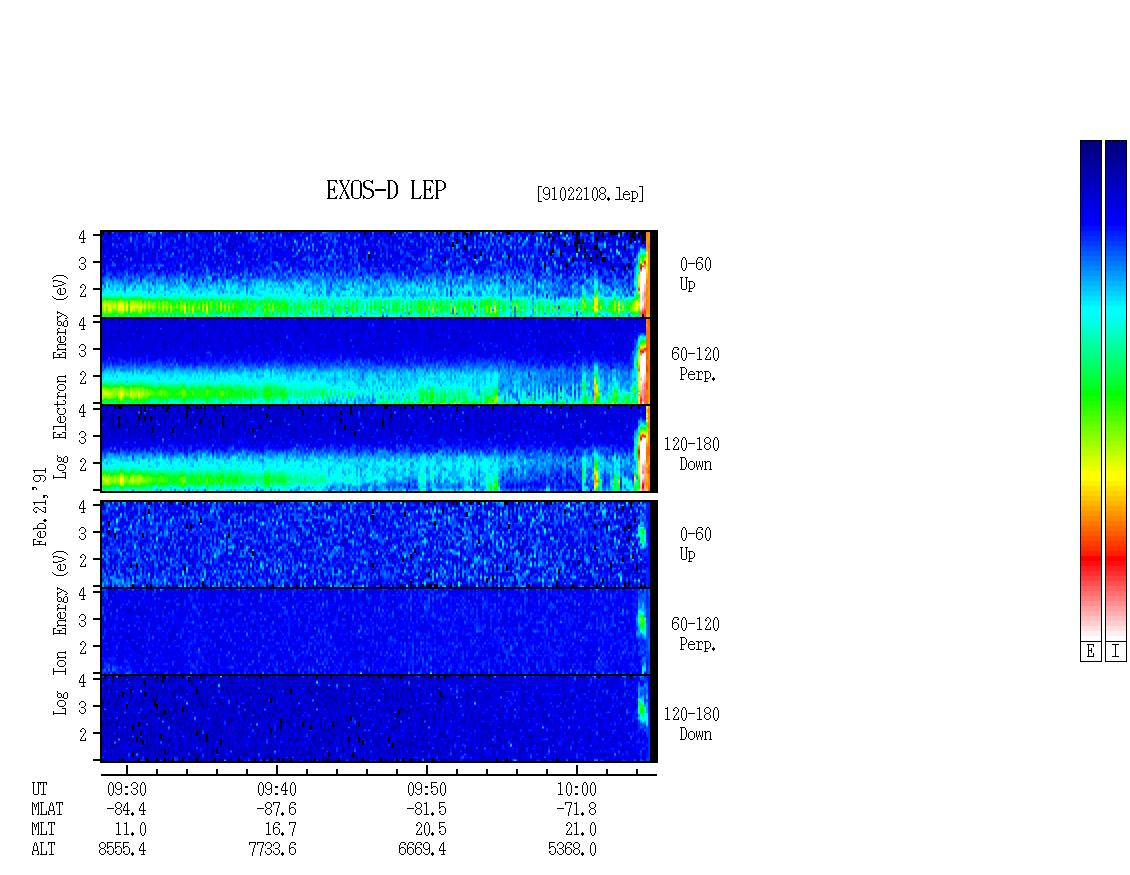Select the 09:50 time tick label

(427, 789)
